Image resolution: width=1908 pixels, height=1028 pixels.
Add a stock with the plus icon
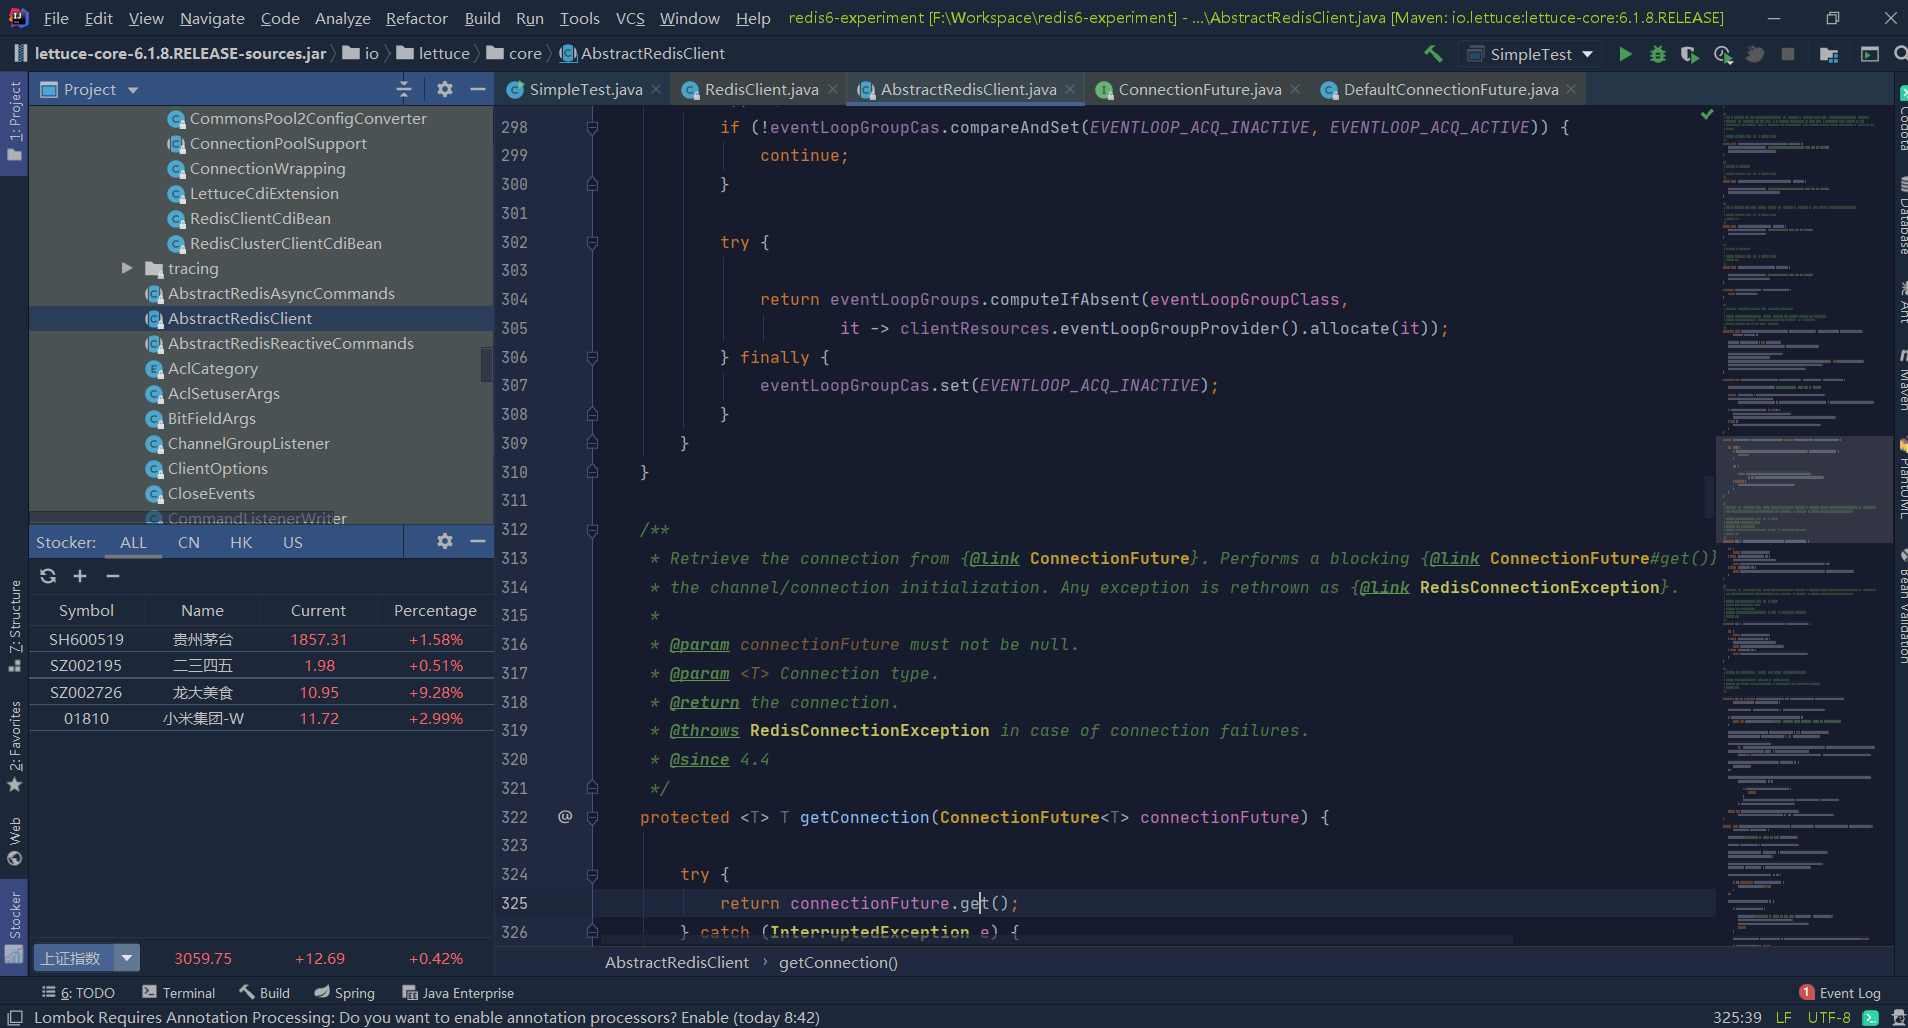click(x=80, y=576)
